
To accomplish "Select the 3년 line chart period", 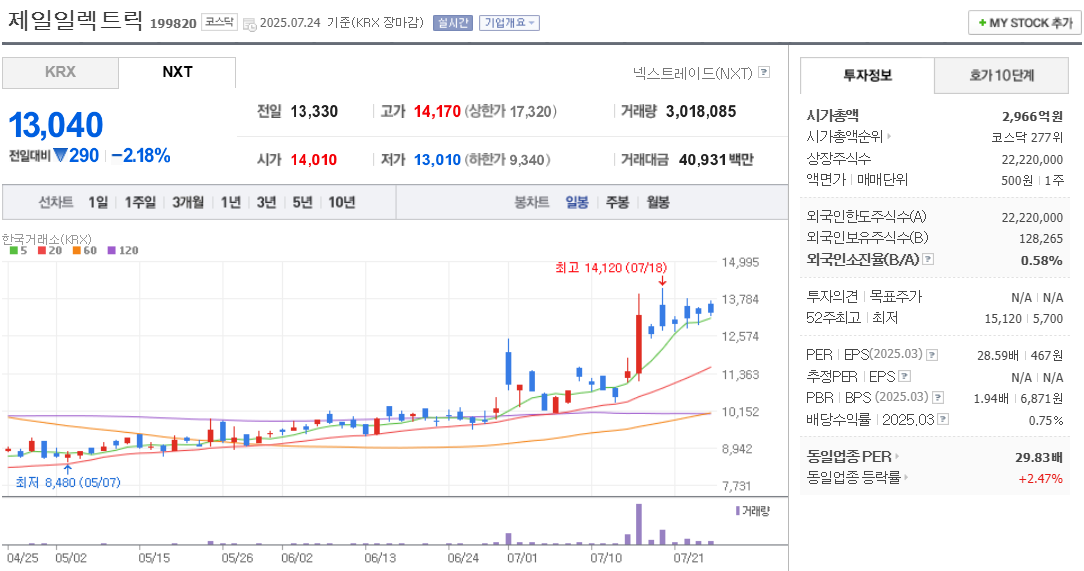I will pyautogui.click(x=266, y=203).
